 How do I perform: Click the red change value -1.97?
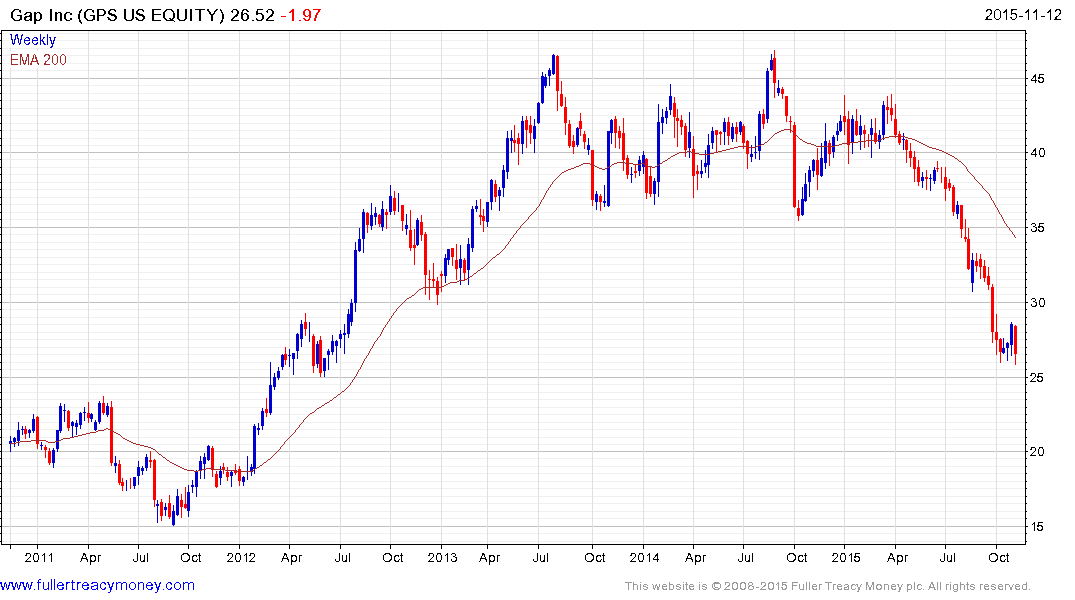pos(301,15)
